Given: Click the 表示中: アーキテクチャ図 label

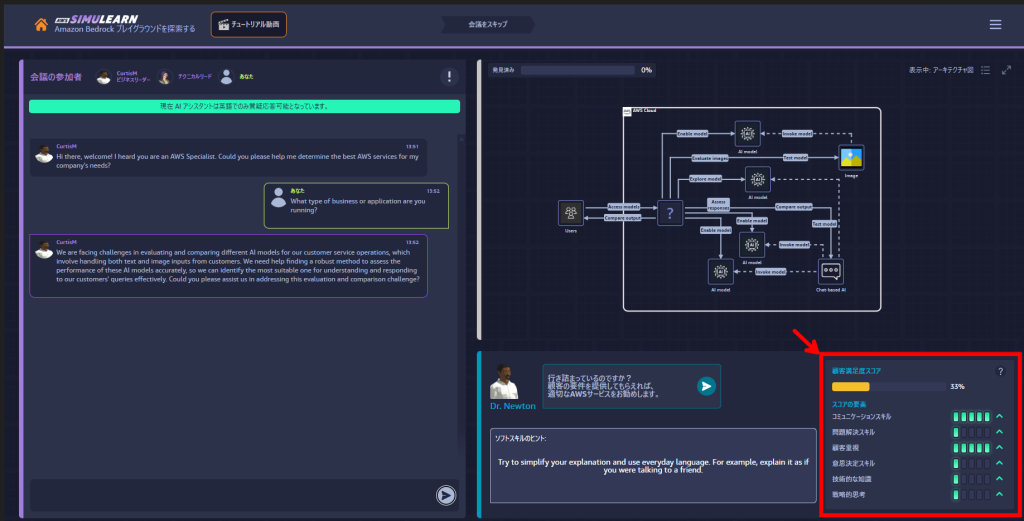Looking at the screenshot, I should coord(941,70).
